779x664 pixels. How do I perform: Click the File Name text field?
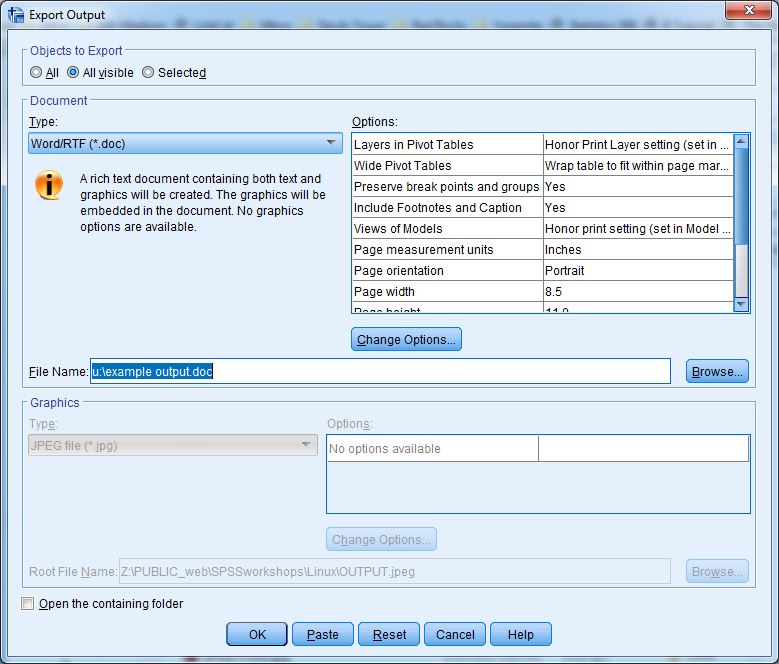pos(380,371)
